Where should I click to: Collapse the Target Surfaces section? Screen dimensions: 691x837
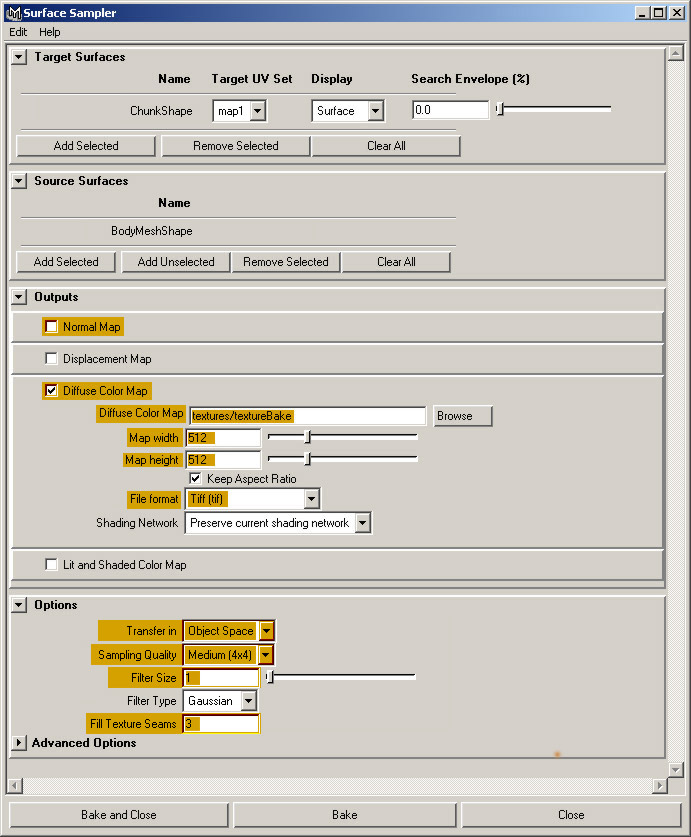[19, 57]
